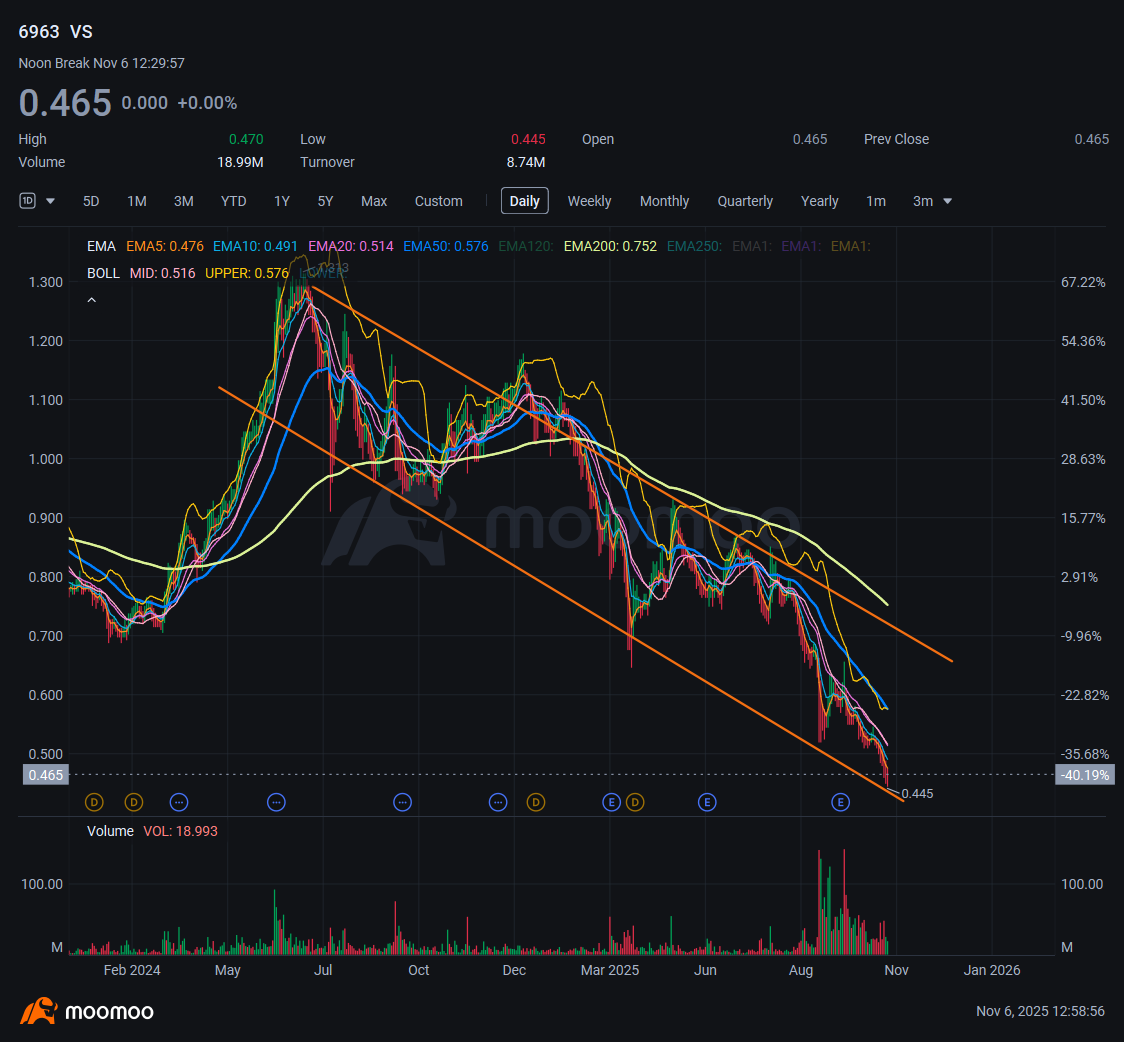
Task: Click the EMA50 value label
Action: (446, 247)
